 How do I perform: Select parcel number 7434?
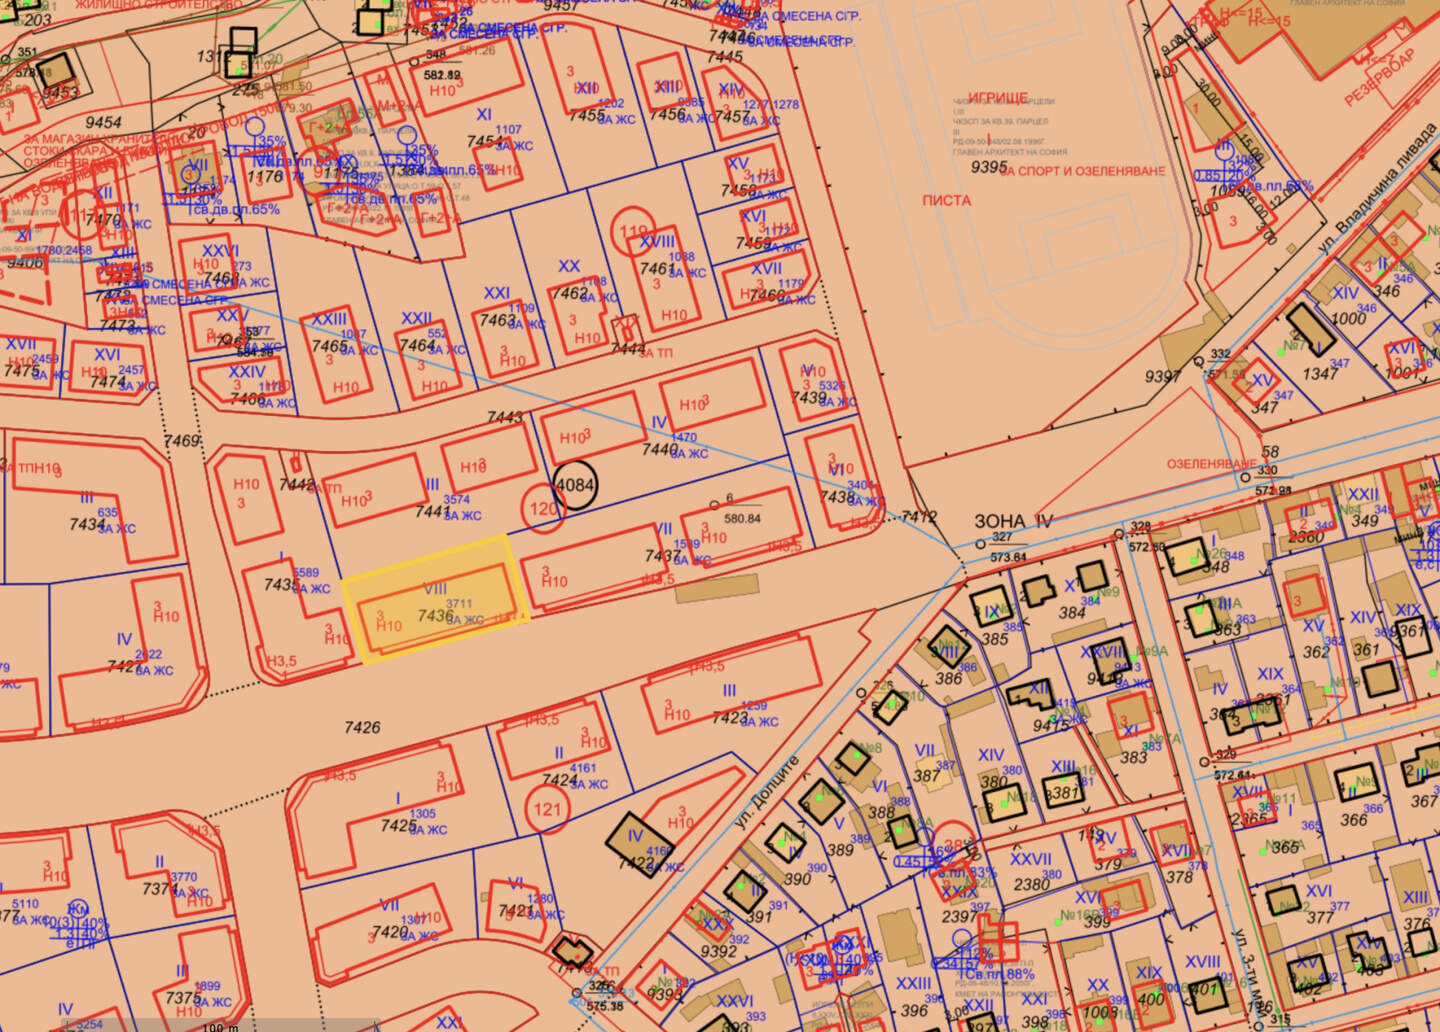point(88,525)
